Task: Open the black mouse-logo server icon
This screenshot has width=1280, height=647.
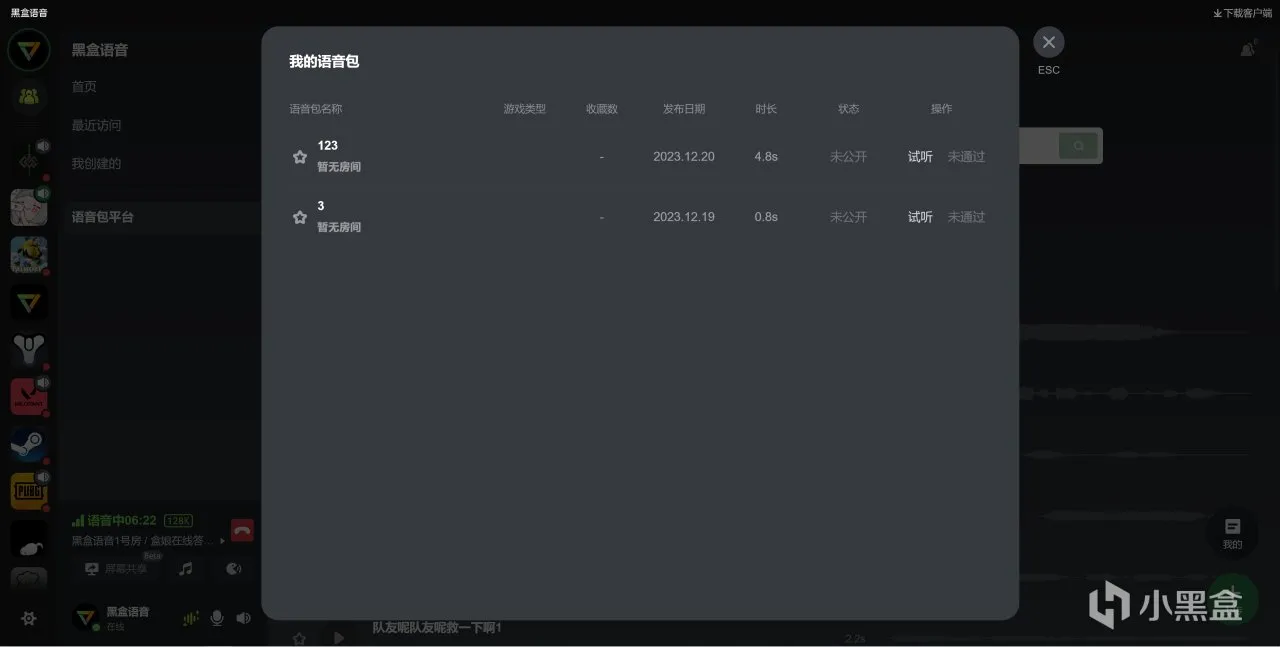Action: 29,540
